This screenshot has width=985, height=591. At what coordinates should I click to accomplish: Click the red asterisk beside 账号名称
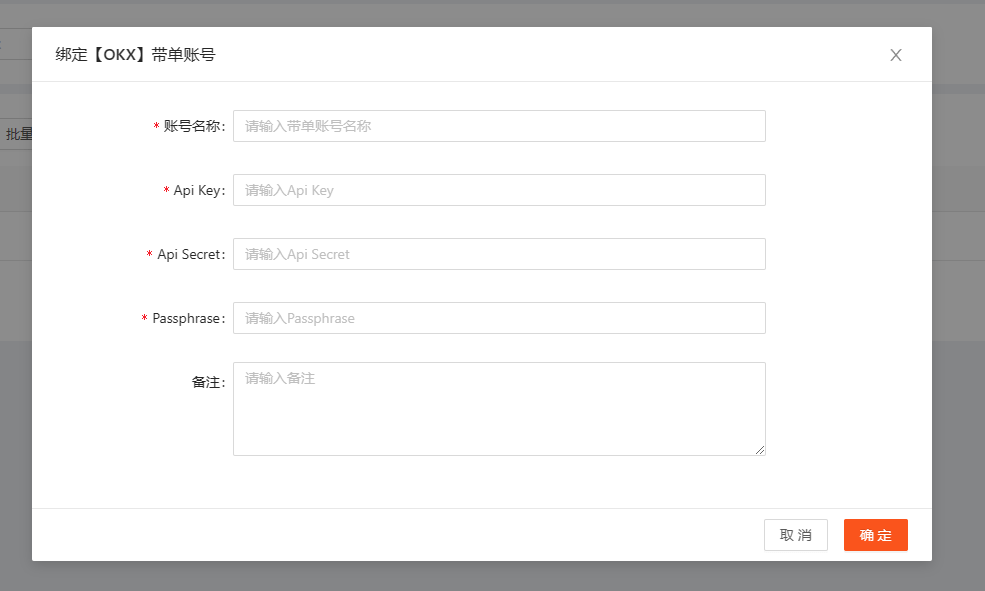156,126
